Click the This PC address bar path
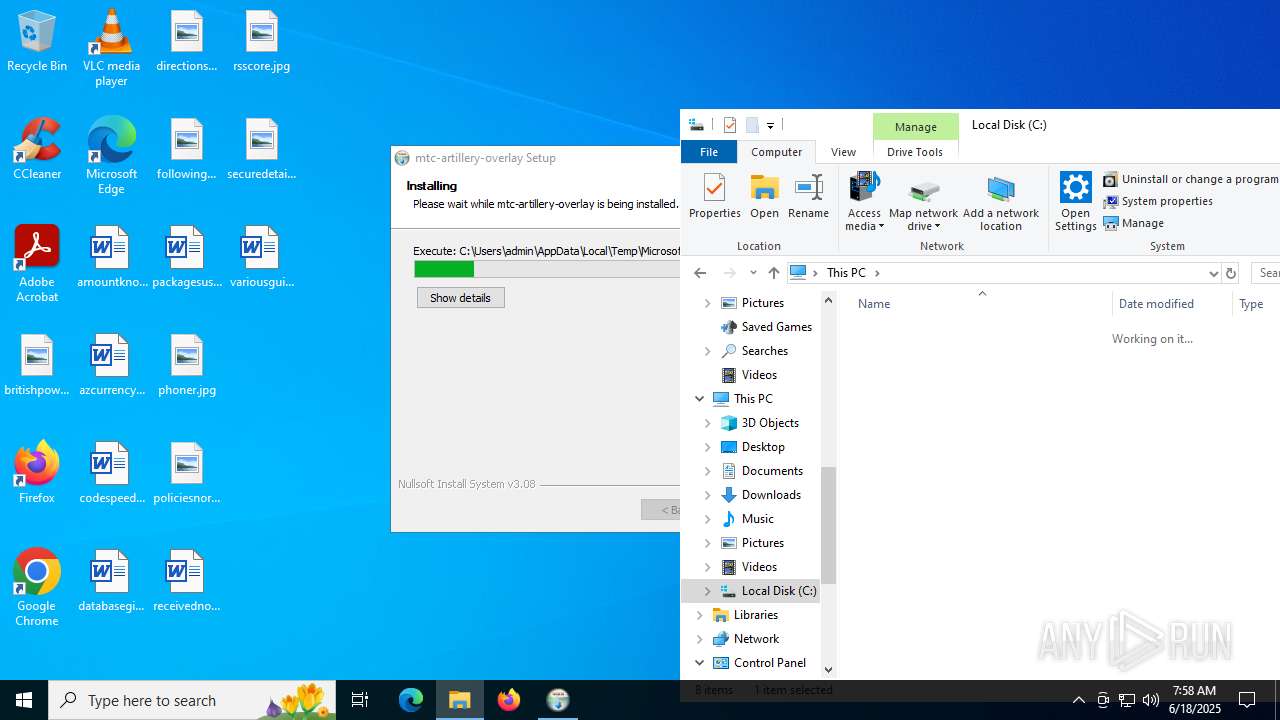The width and height of the screenshot is (1280, 720). (846, 273)
